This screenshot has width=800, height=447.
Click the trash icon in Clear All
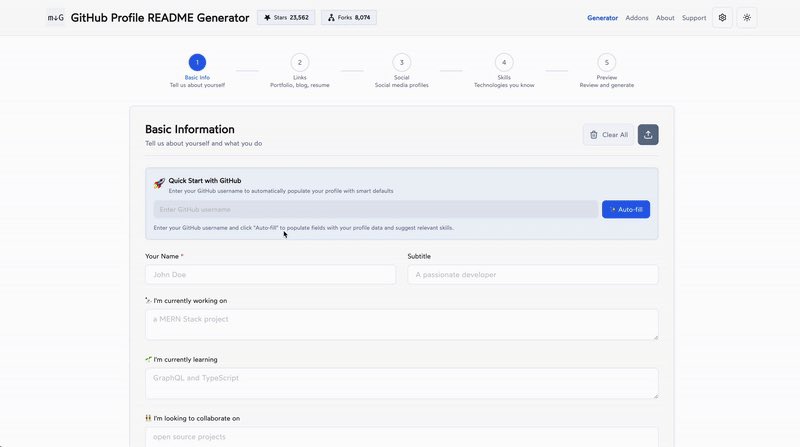click(x=593, y=135)
